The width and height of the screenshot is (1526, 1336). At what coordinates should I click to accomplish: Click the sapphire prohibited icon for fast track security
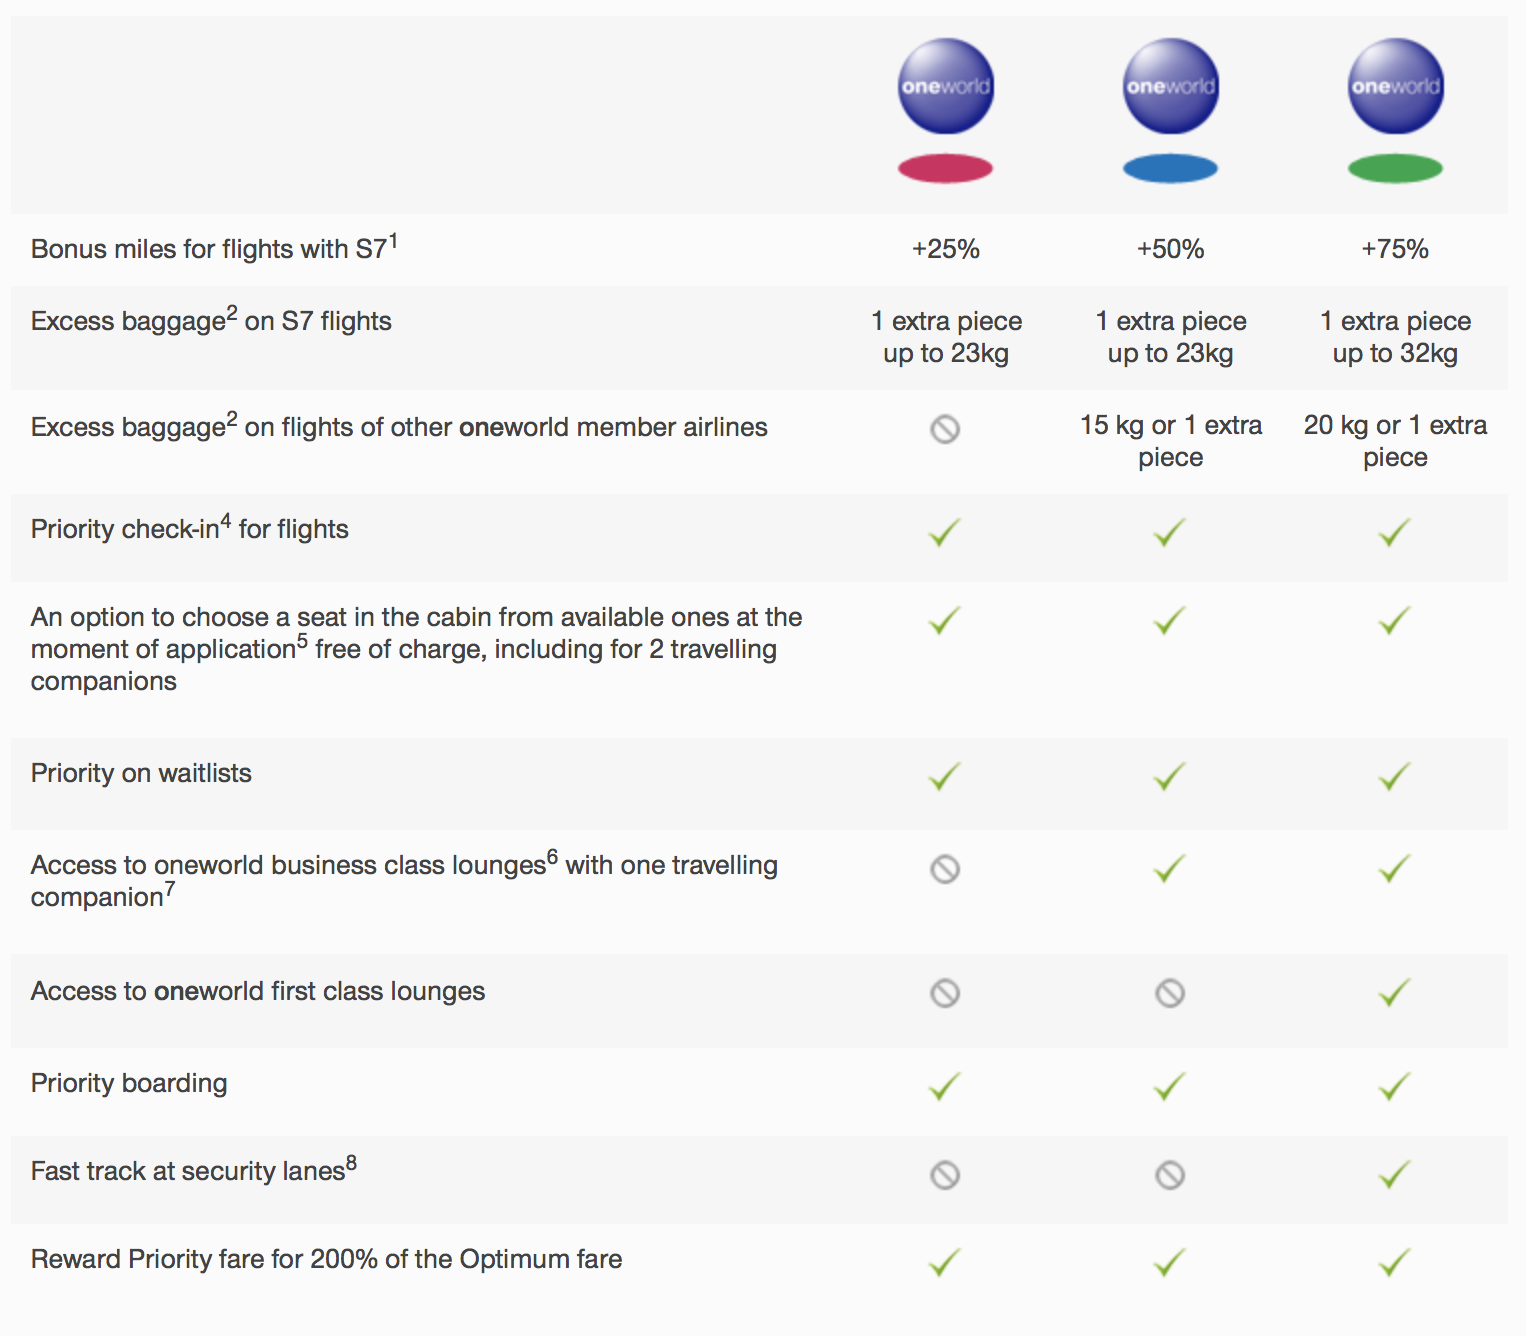point(1170,1174)
